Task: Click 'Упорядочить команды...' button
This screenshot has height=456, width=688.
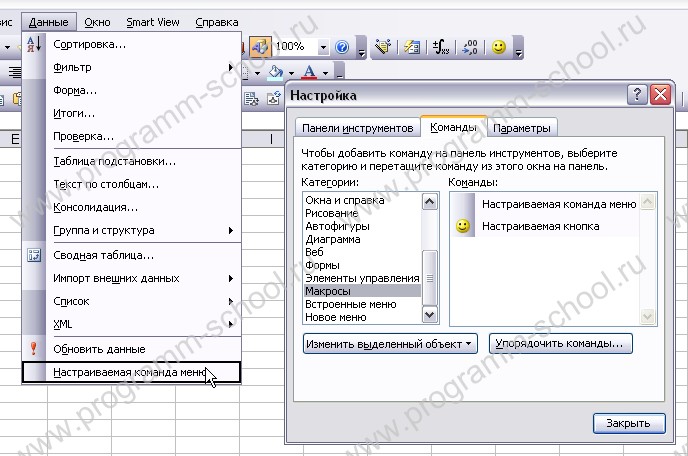Action: coord(562,344)
